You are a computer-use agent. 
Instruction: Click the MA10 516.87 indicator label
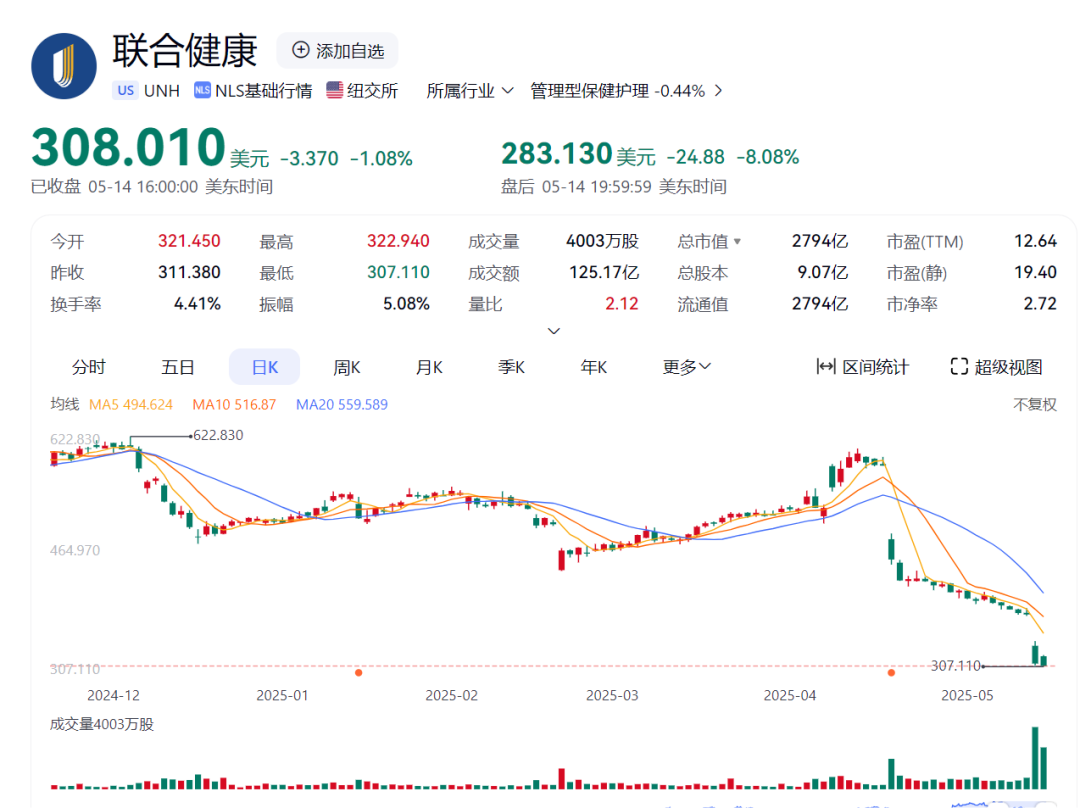click(x=234, y=404)
